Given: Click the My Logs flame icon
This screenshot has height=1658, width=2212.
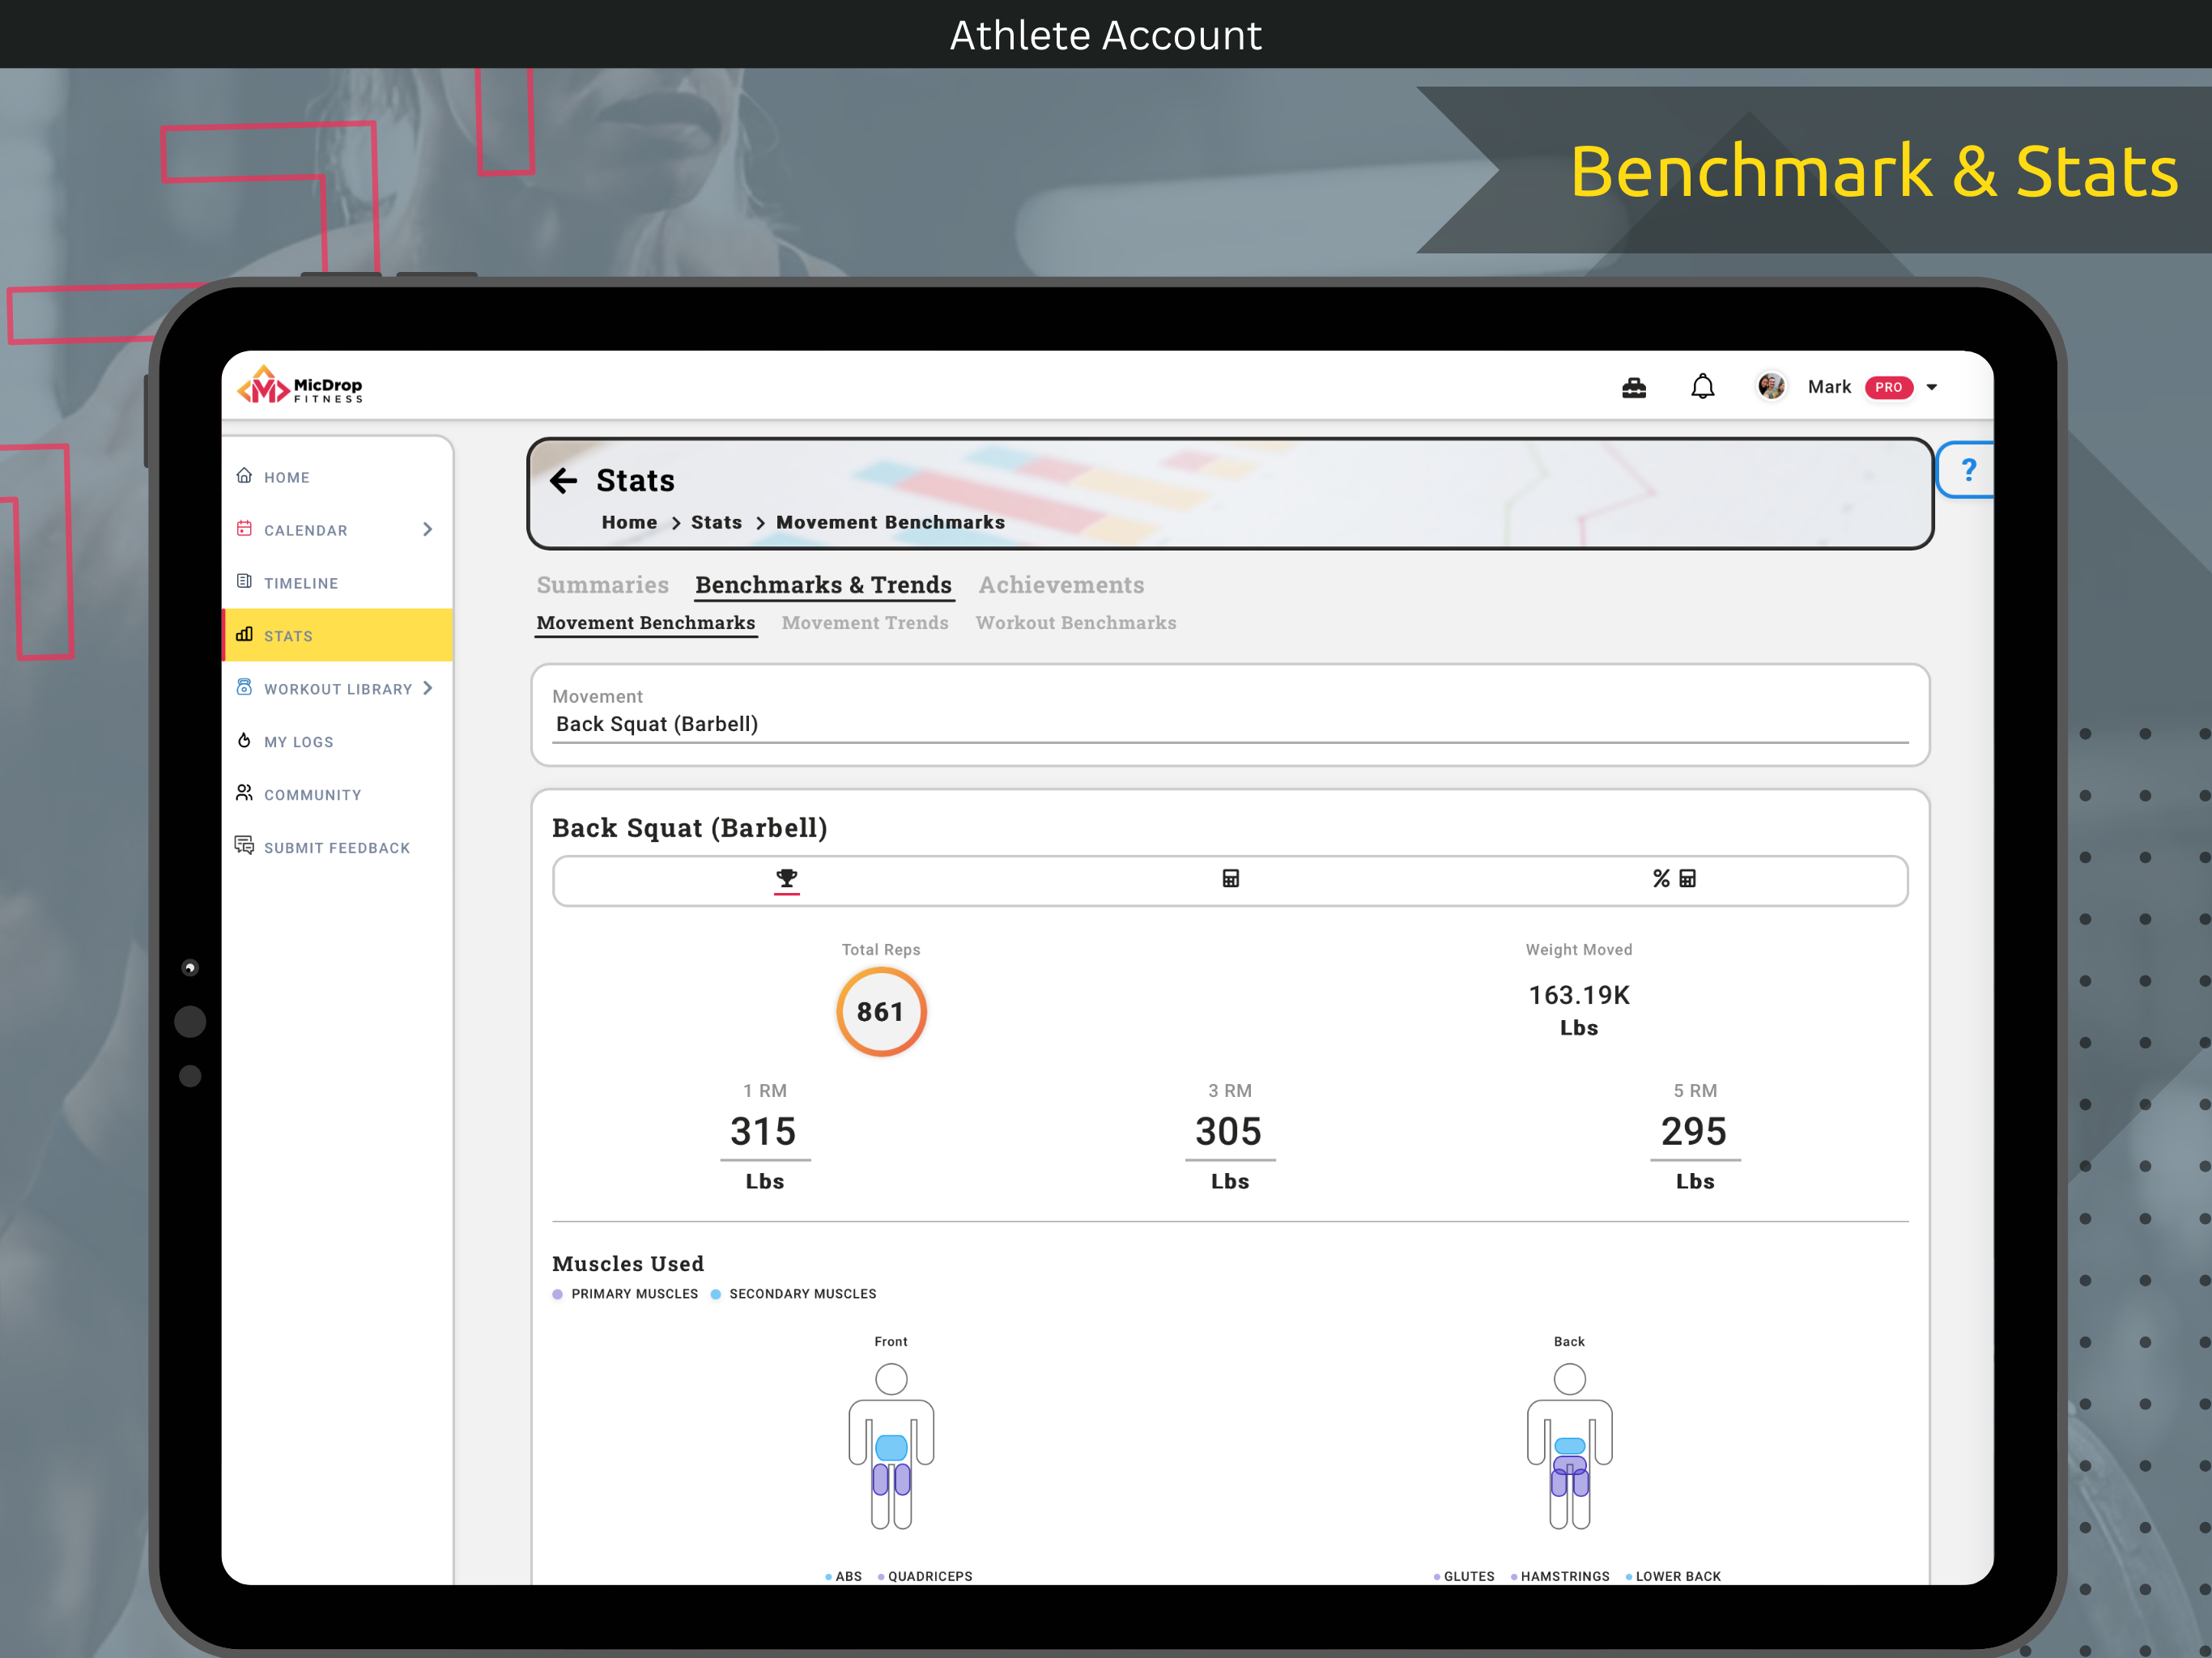Looking at the screenshot, I should click(x=244, y=740).
